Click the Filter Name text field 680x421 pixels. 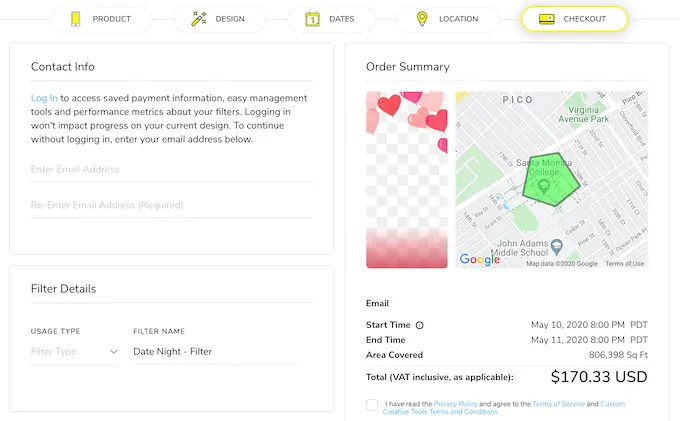click(x=214, y=352)
